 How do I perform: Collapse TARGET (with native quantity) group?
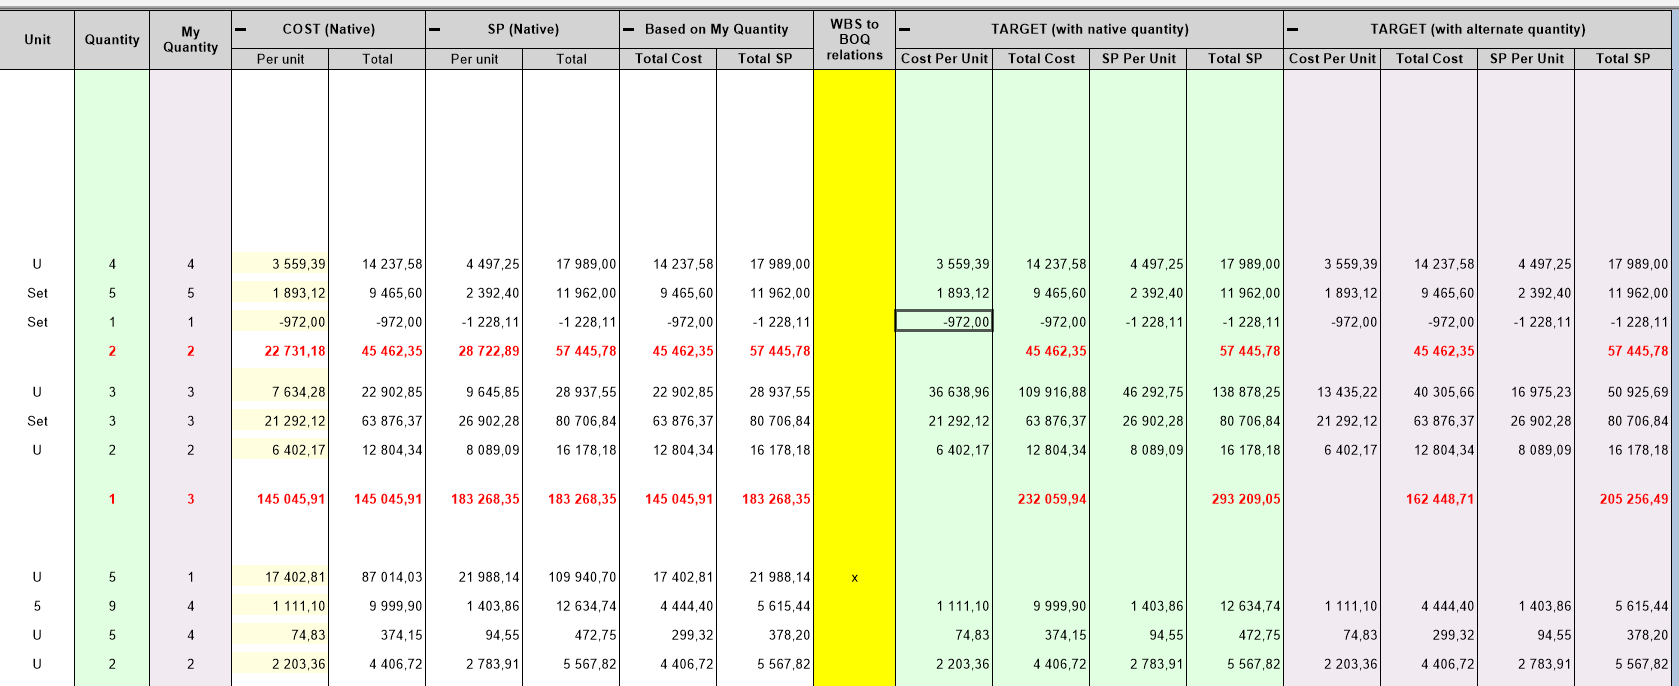coord(905,30)
